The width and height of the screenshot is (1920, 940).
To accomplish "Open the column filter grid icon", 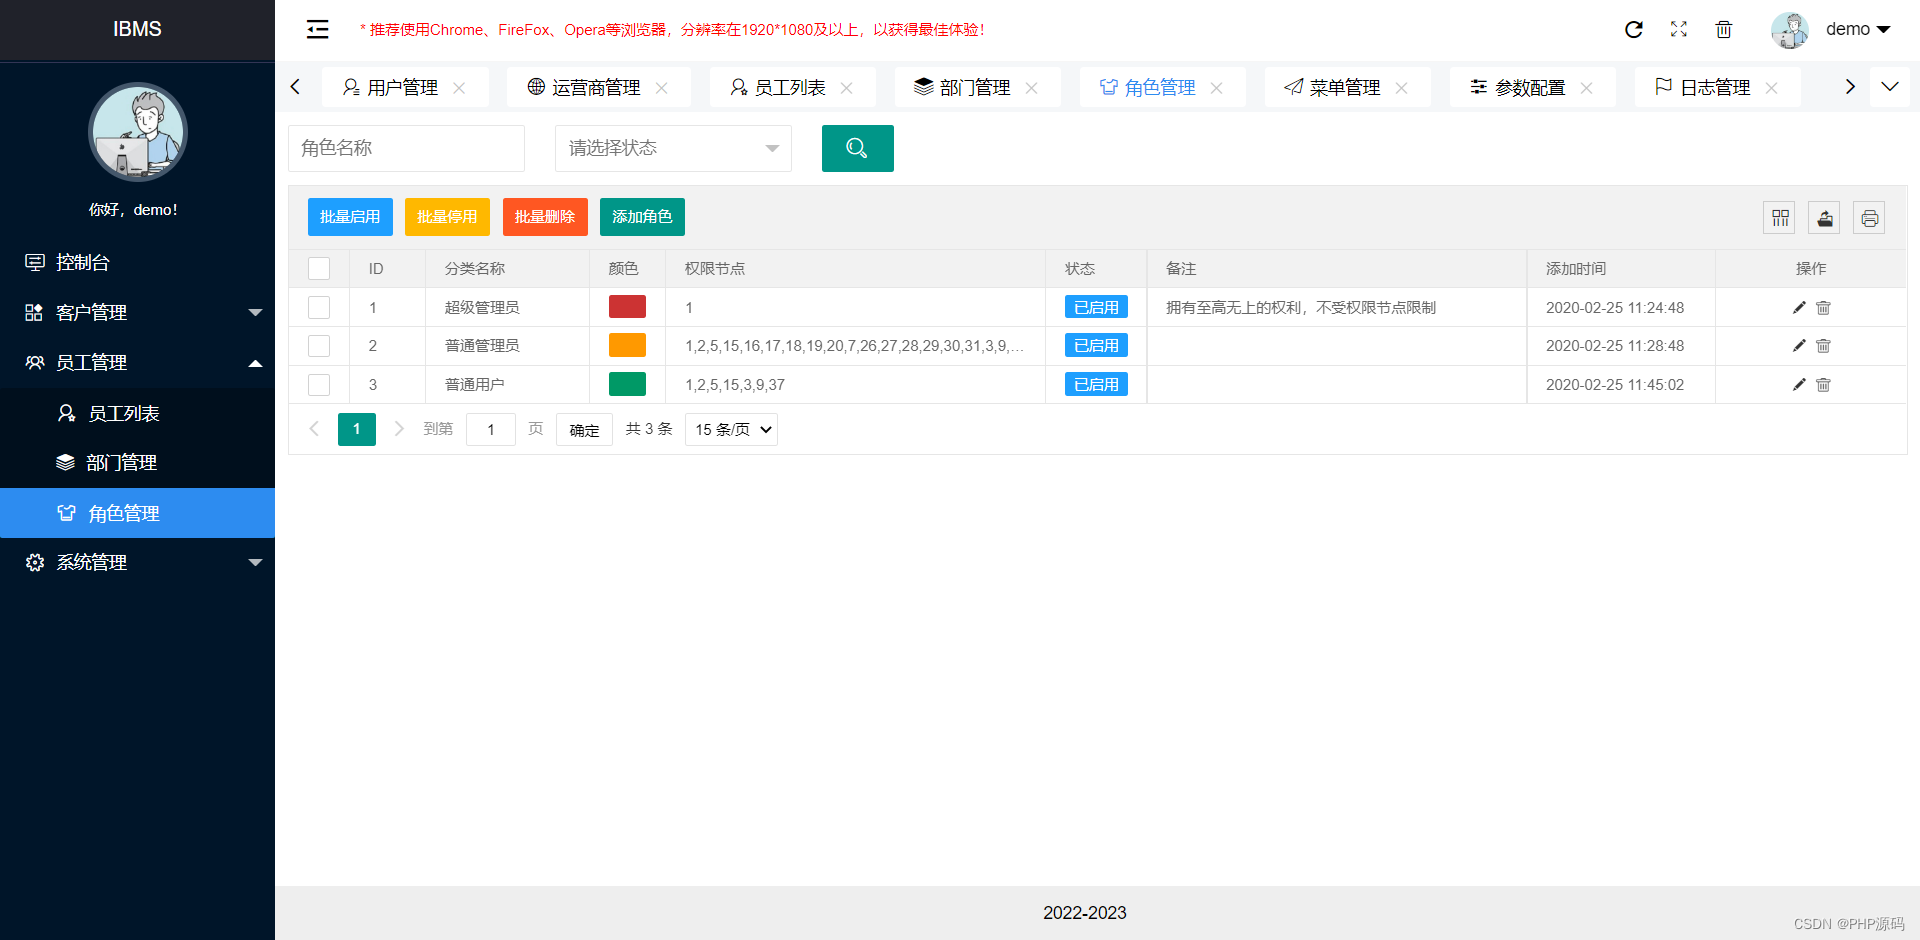I will 1780,218.
